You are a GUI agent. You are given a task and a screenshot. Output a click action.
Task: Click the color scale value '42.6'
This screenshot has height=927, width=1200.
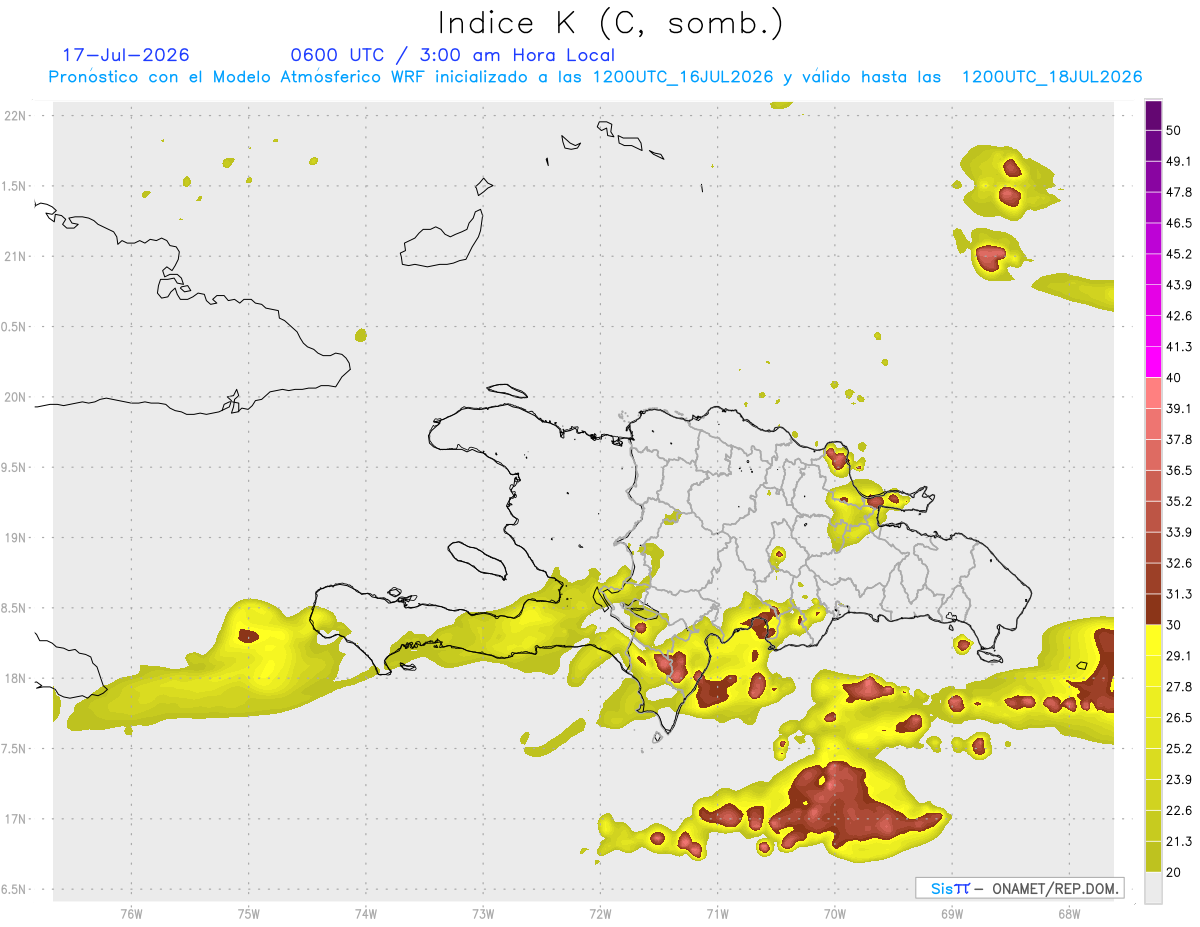[x=1179, y=316]
